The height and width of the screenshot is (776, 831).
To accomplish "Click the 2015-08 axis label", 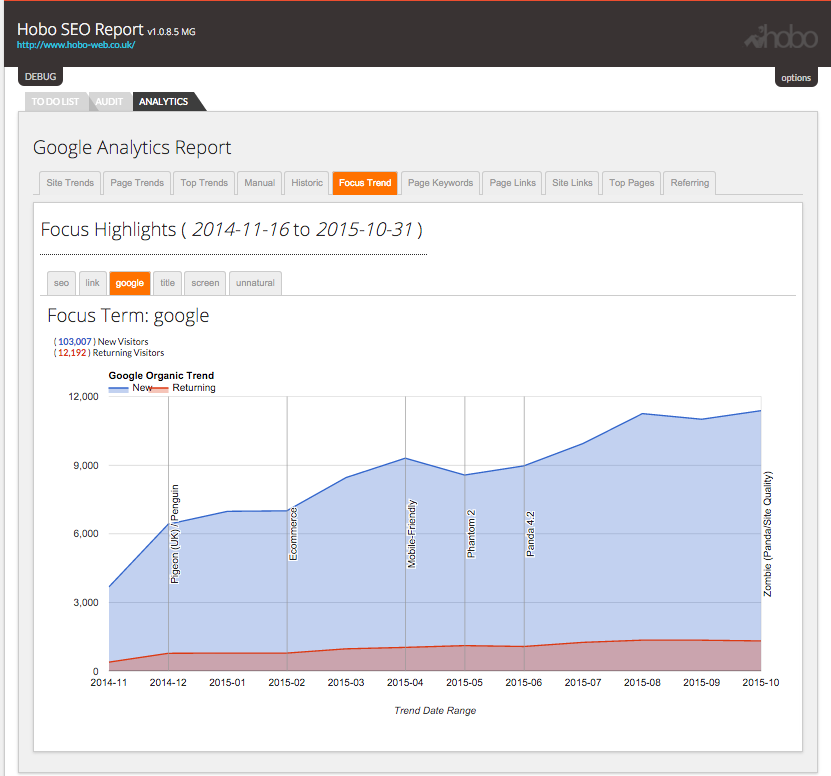I will point(642,683).
